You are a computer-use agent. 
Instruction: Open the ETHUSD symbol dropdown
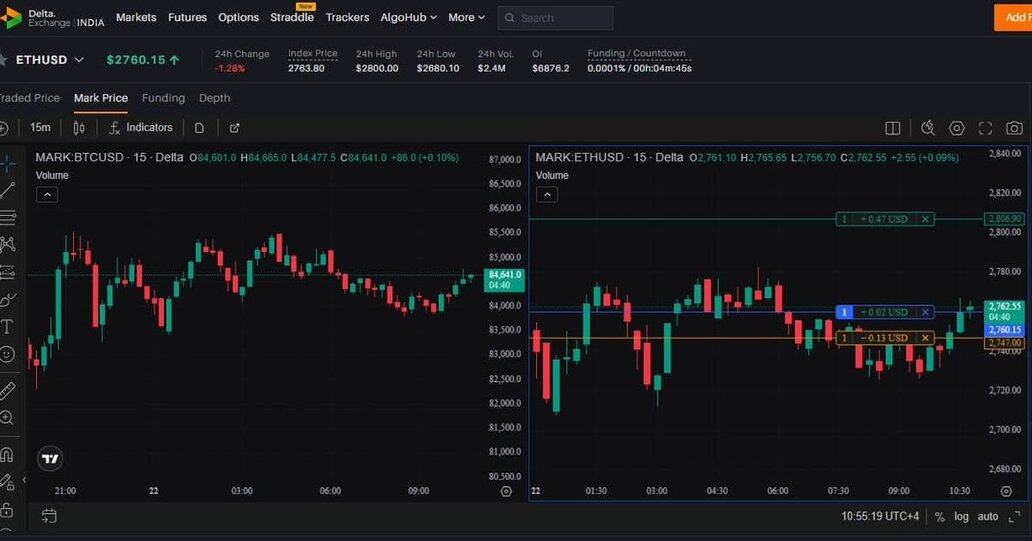[x=79, y=60]
